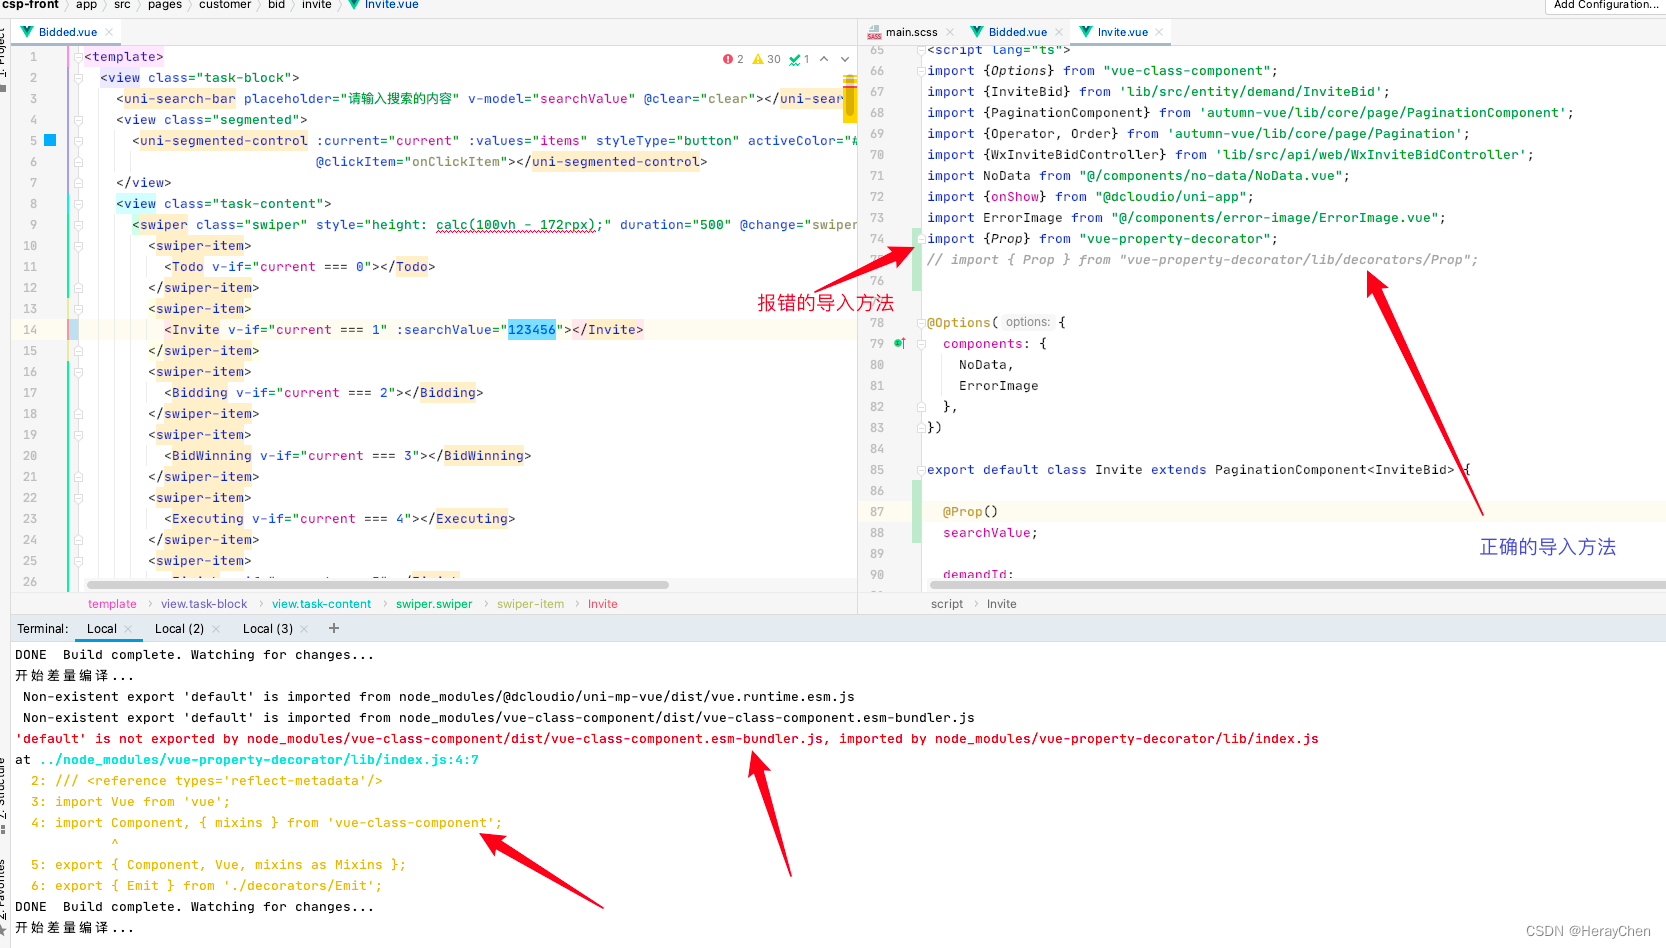This screenshot has height=948, width=1666.
Task: Click the Sass icon on main.scss tab
Action: pos(874,32)
